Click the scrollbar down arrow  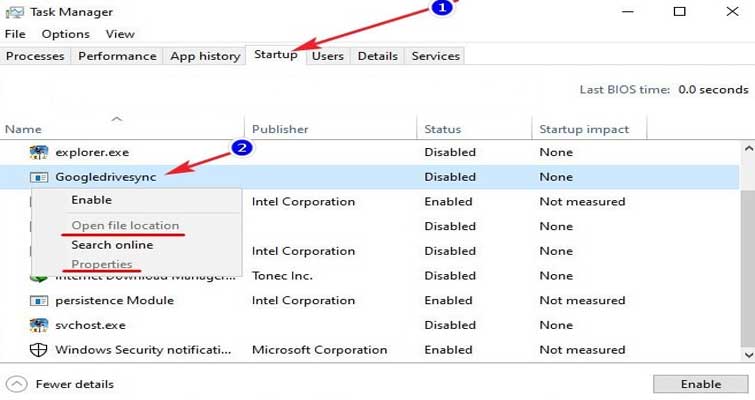pyautogui.click(x=748, y=355)
